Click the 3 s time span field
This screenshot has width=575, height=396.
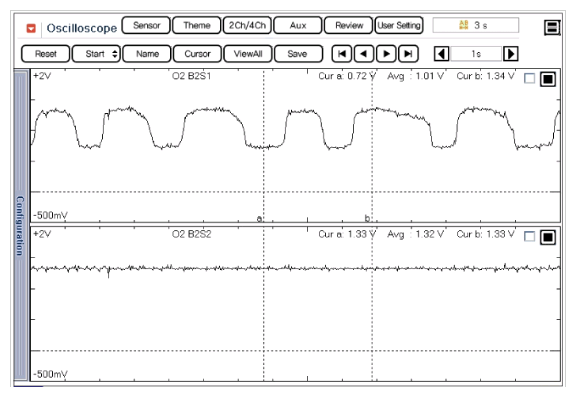476,25
